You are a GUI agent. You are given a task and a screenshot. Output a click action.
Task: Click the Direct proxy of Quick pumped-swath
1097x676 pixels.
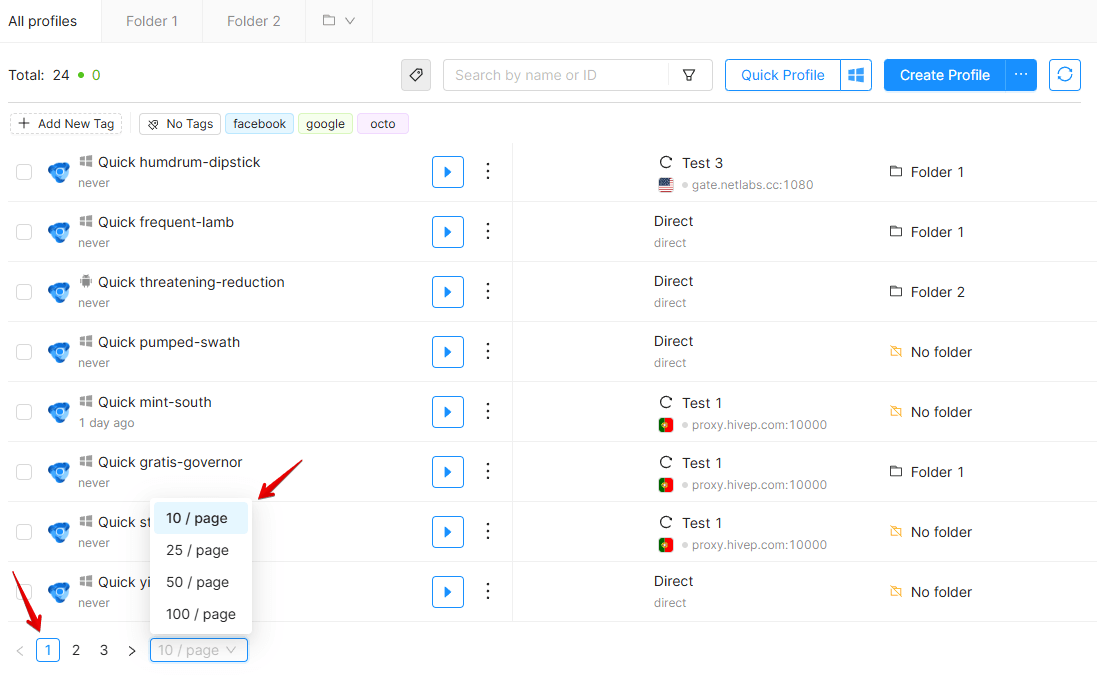pyautogui.click(x=673, y=341)
